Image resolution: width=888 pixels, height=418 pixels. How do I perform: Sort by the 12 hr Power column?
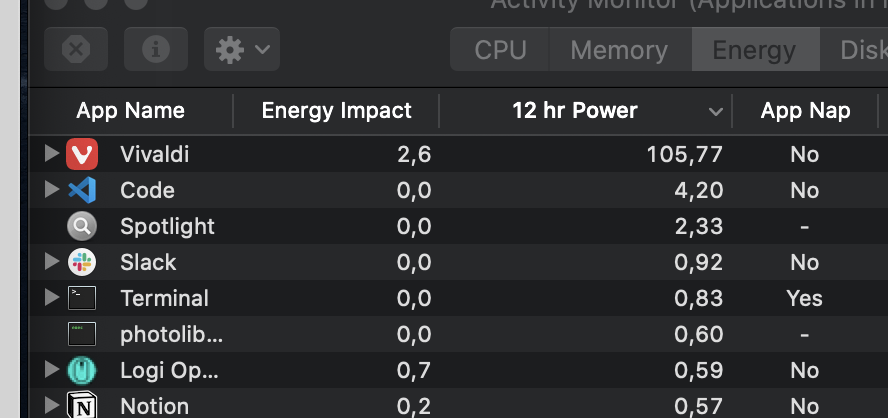pos(574,110)
